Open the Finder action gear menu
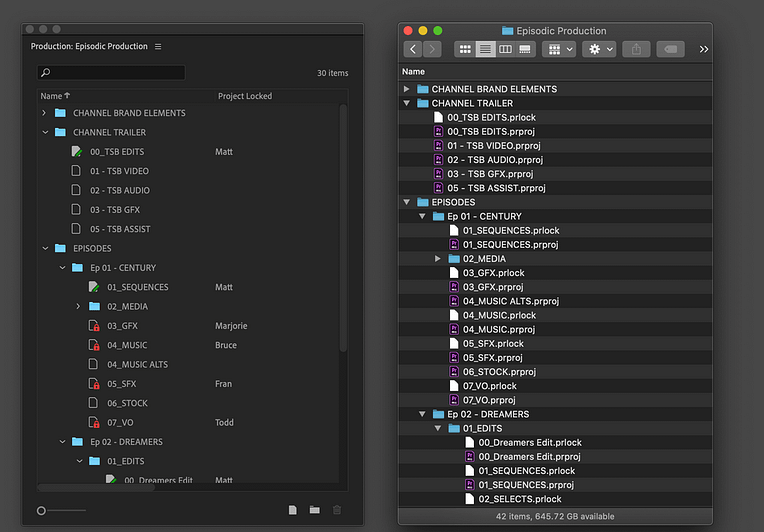The image size is (764, 532). (x=600, y=49)
